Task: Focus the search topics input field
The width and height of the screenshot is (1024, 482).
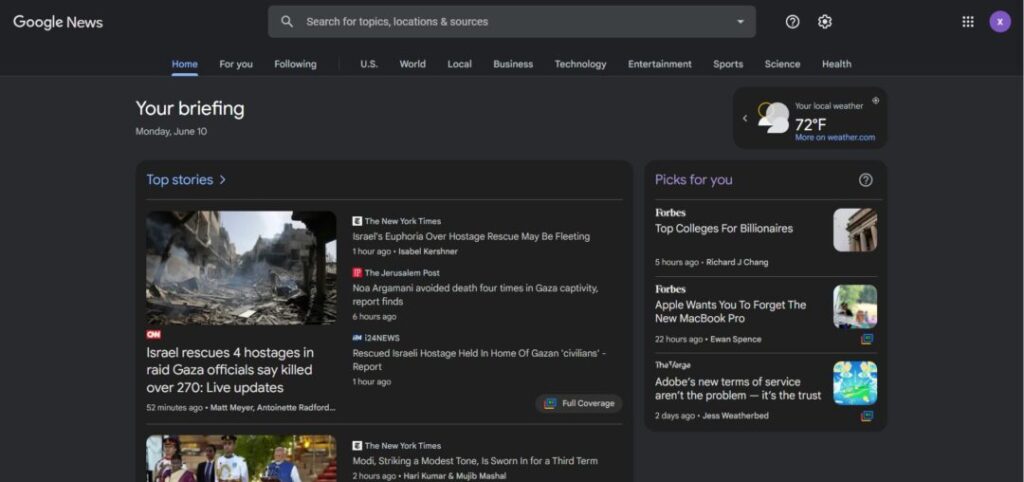Action: [x=511, y=22]
